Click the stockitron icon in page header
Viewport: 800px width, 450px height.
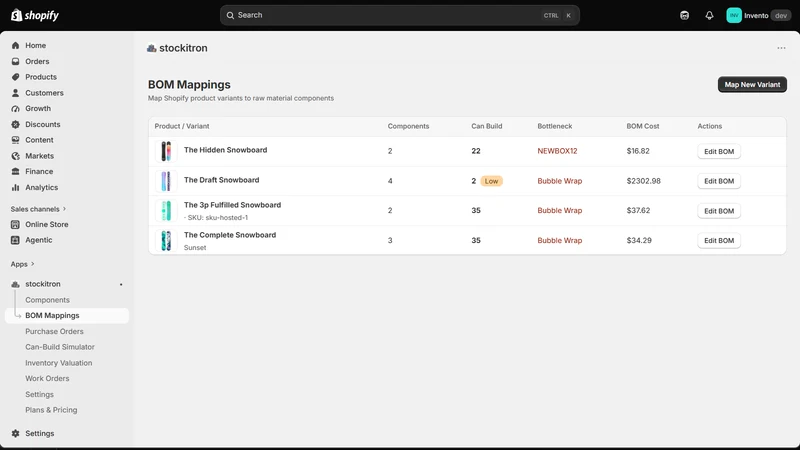click(152, 48)
